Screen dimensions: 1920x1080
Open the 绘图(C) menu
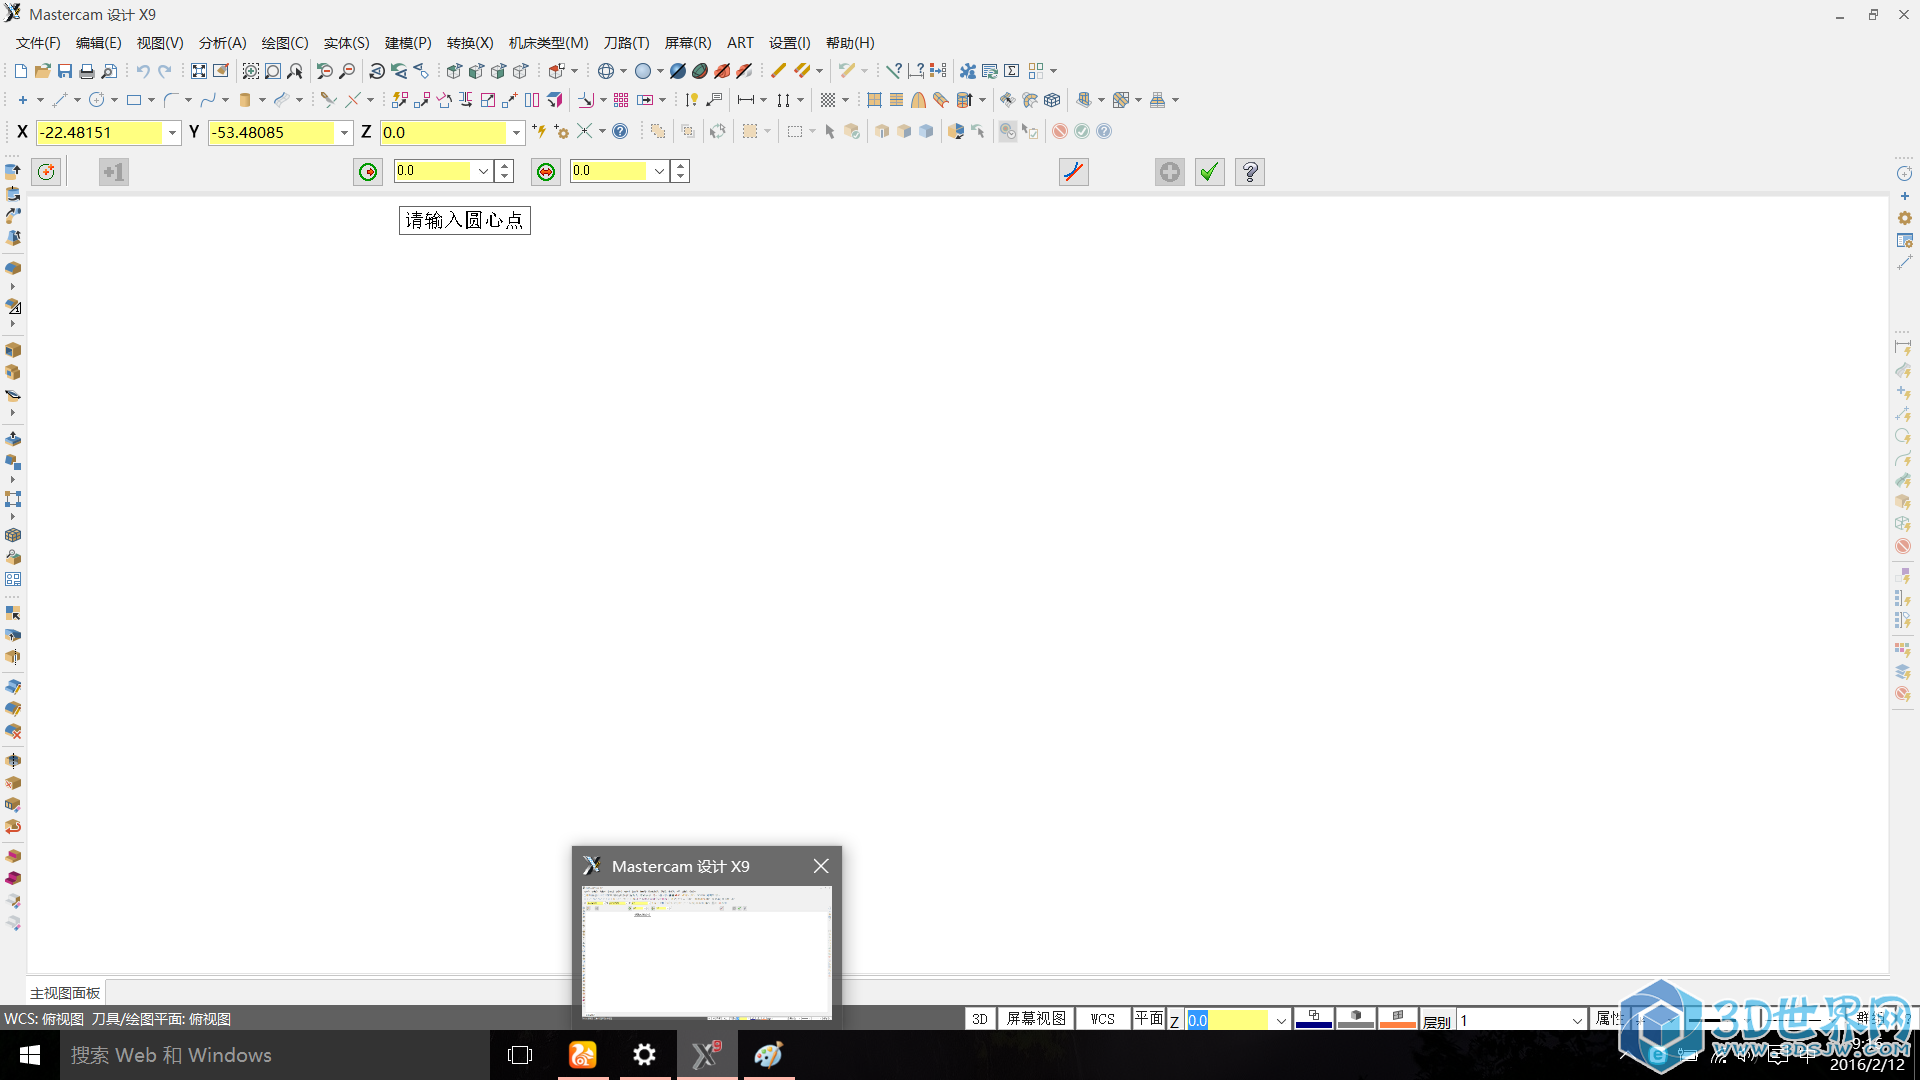285,43
